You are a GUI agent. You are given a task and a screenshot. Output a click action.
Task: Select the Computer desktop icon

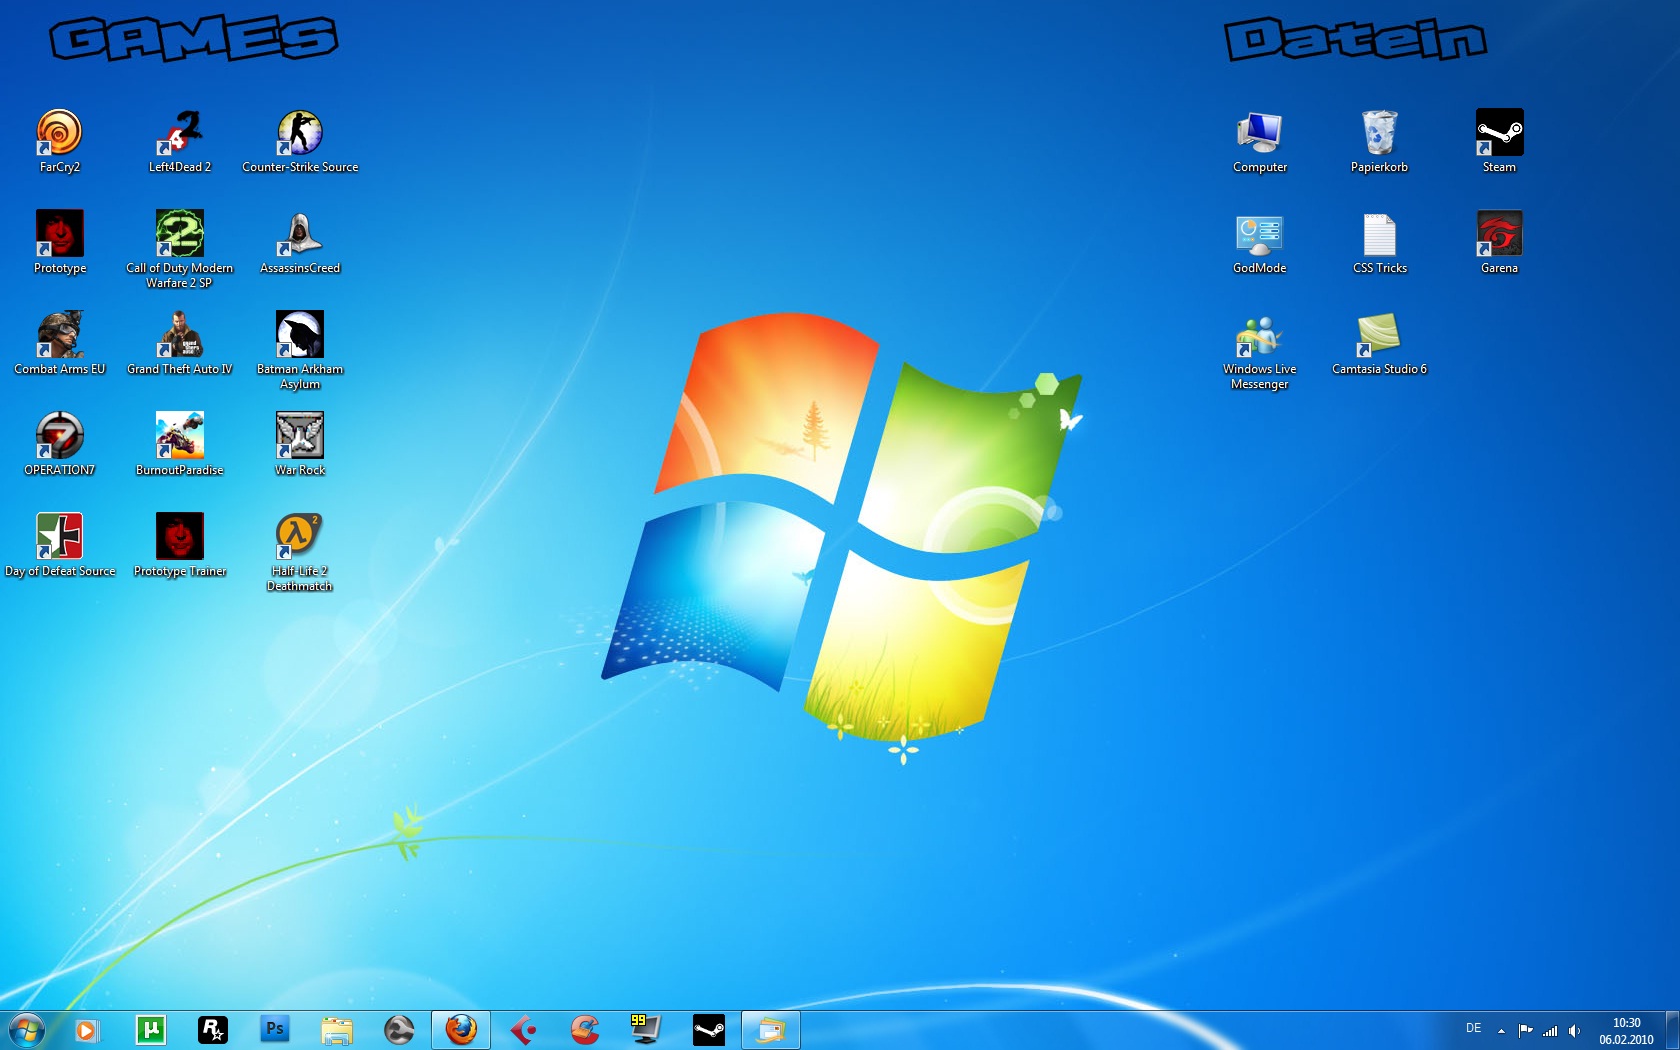[1260, 141]
